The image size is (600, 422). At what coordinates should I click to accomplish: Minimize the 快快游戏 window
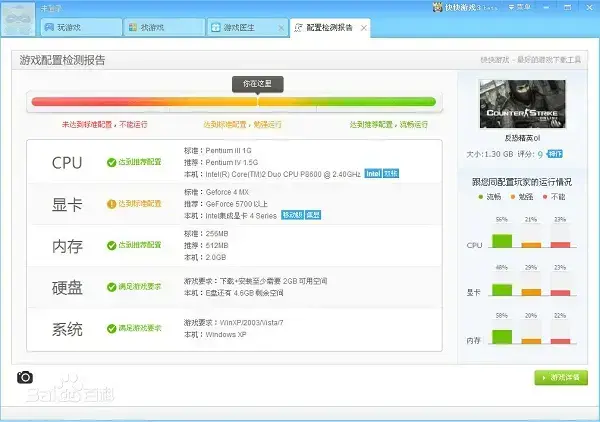pyautogui.click(x=546, y=7)
